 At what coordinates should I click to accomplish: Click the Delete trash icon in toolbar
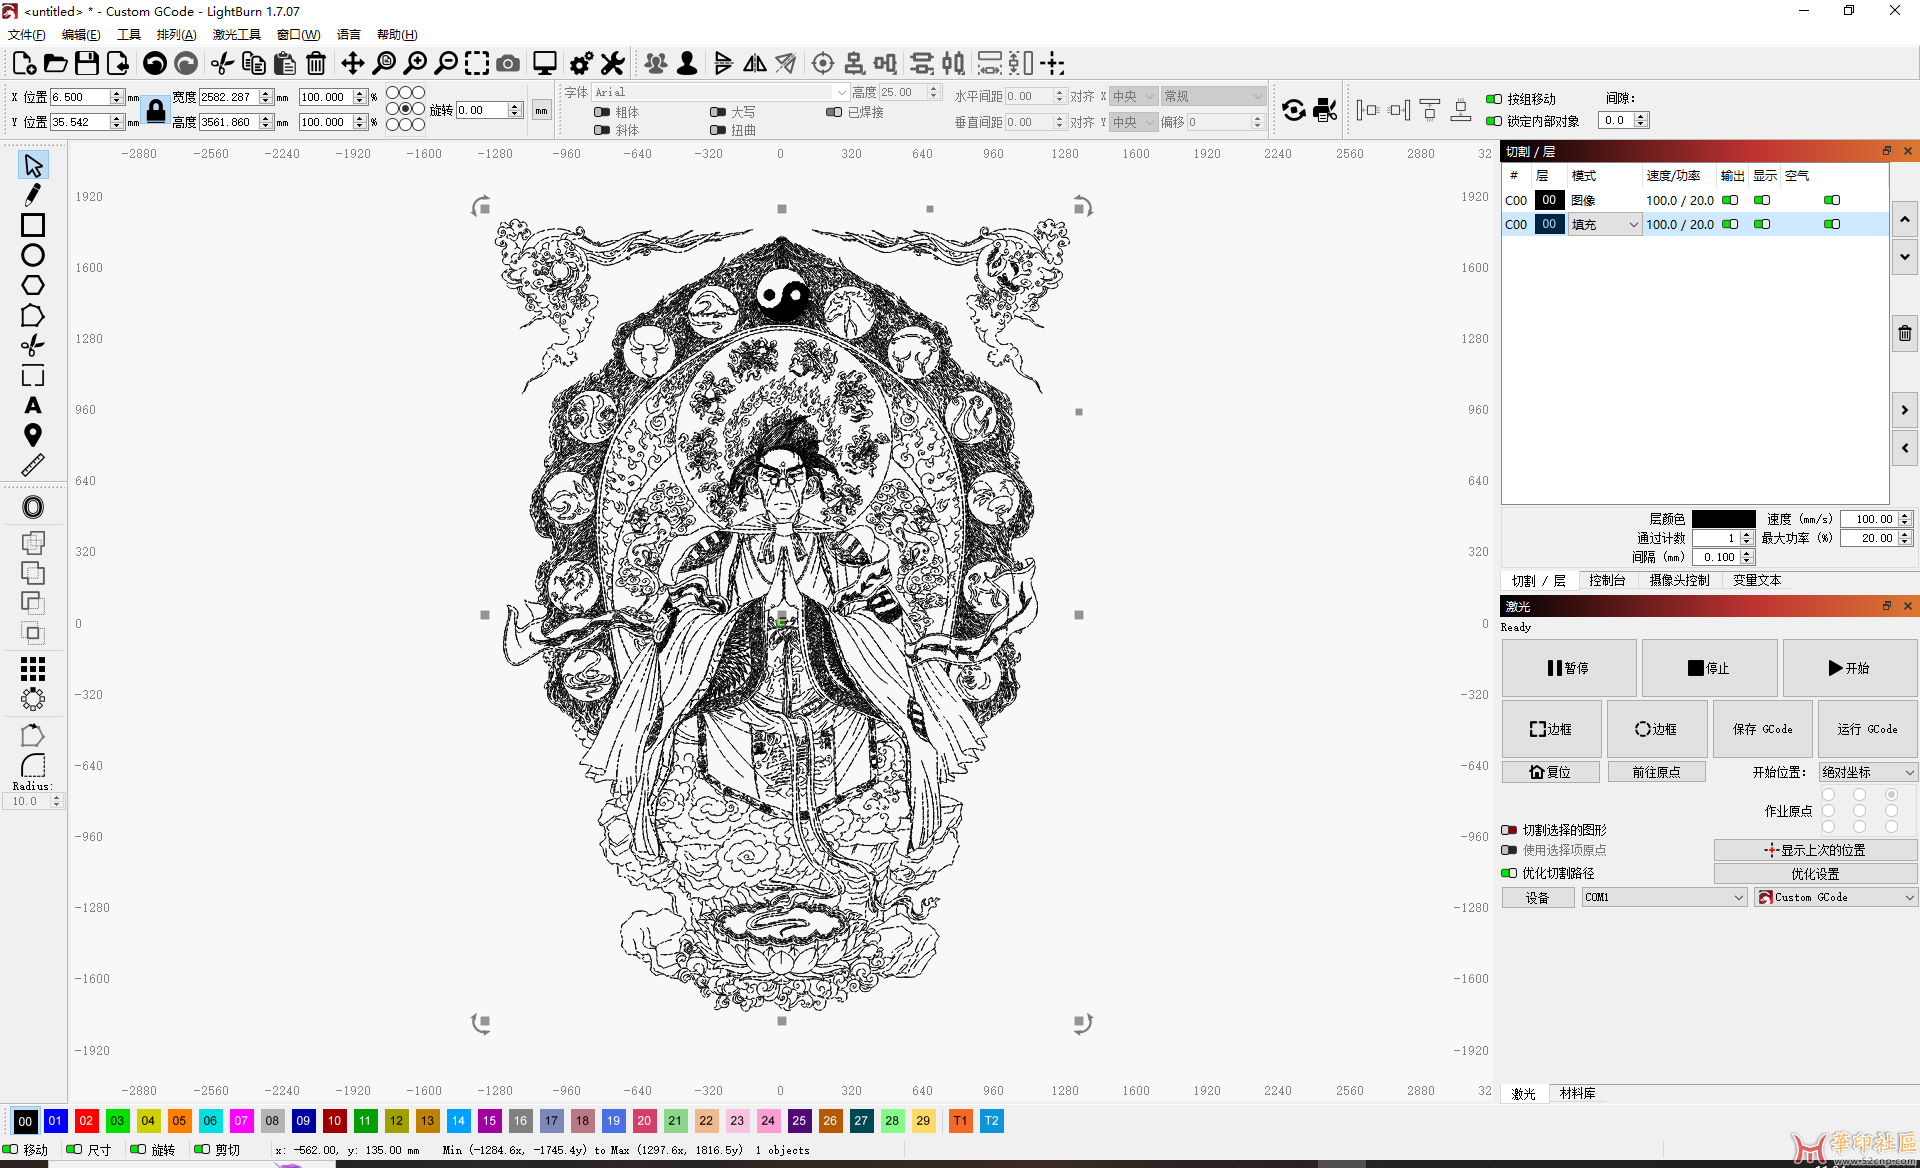[x=316, y=64]
